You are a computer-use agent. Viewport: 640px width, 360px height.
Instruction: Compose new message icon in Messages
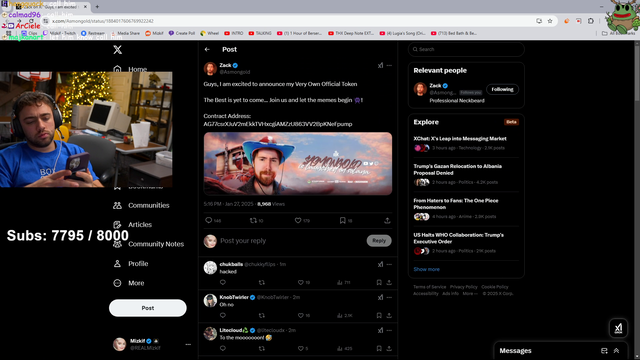tap(604, 351)
